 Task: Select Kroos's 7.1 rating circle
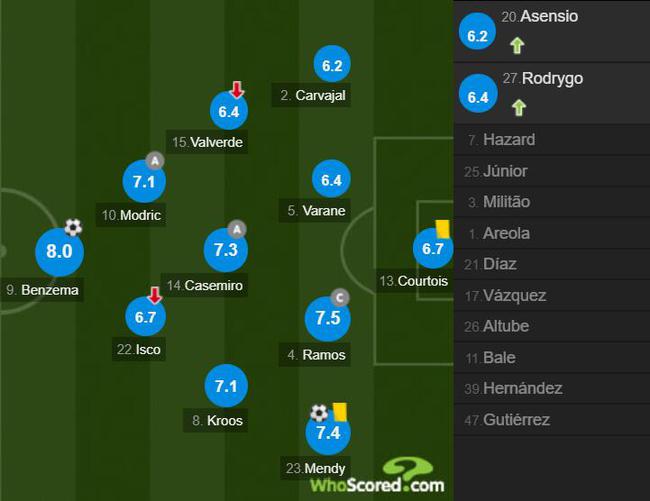point(226,386)
